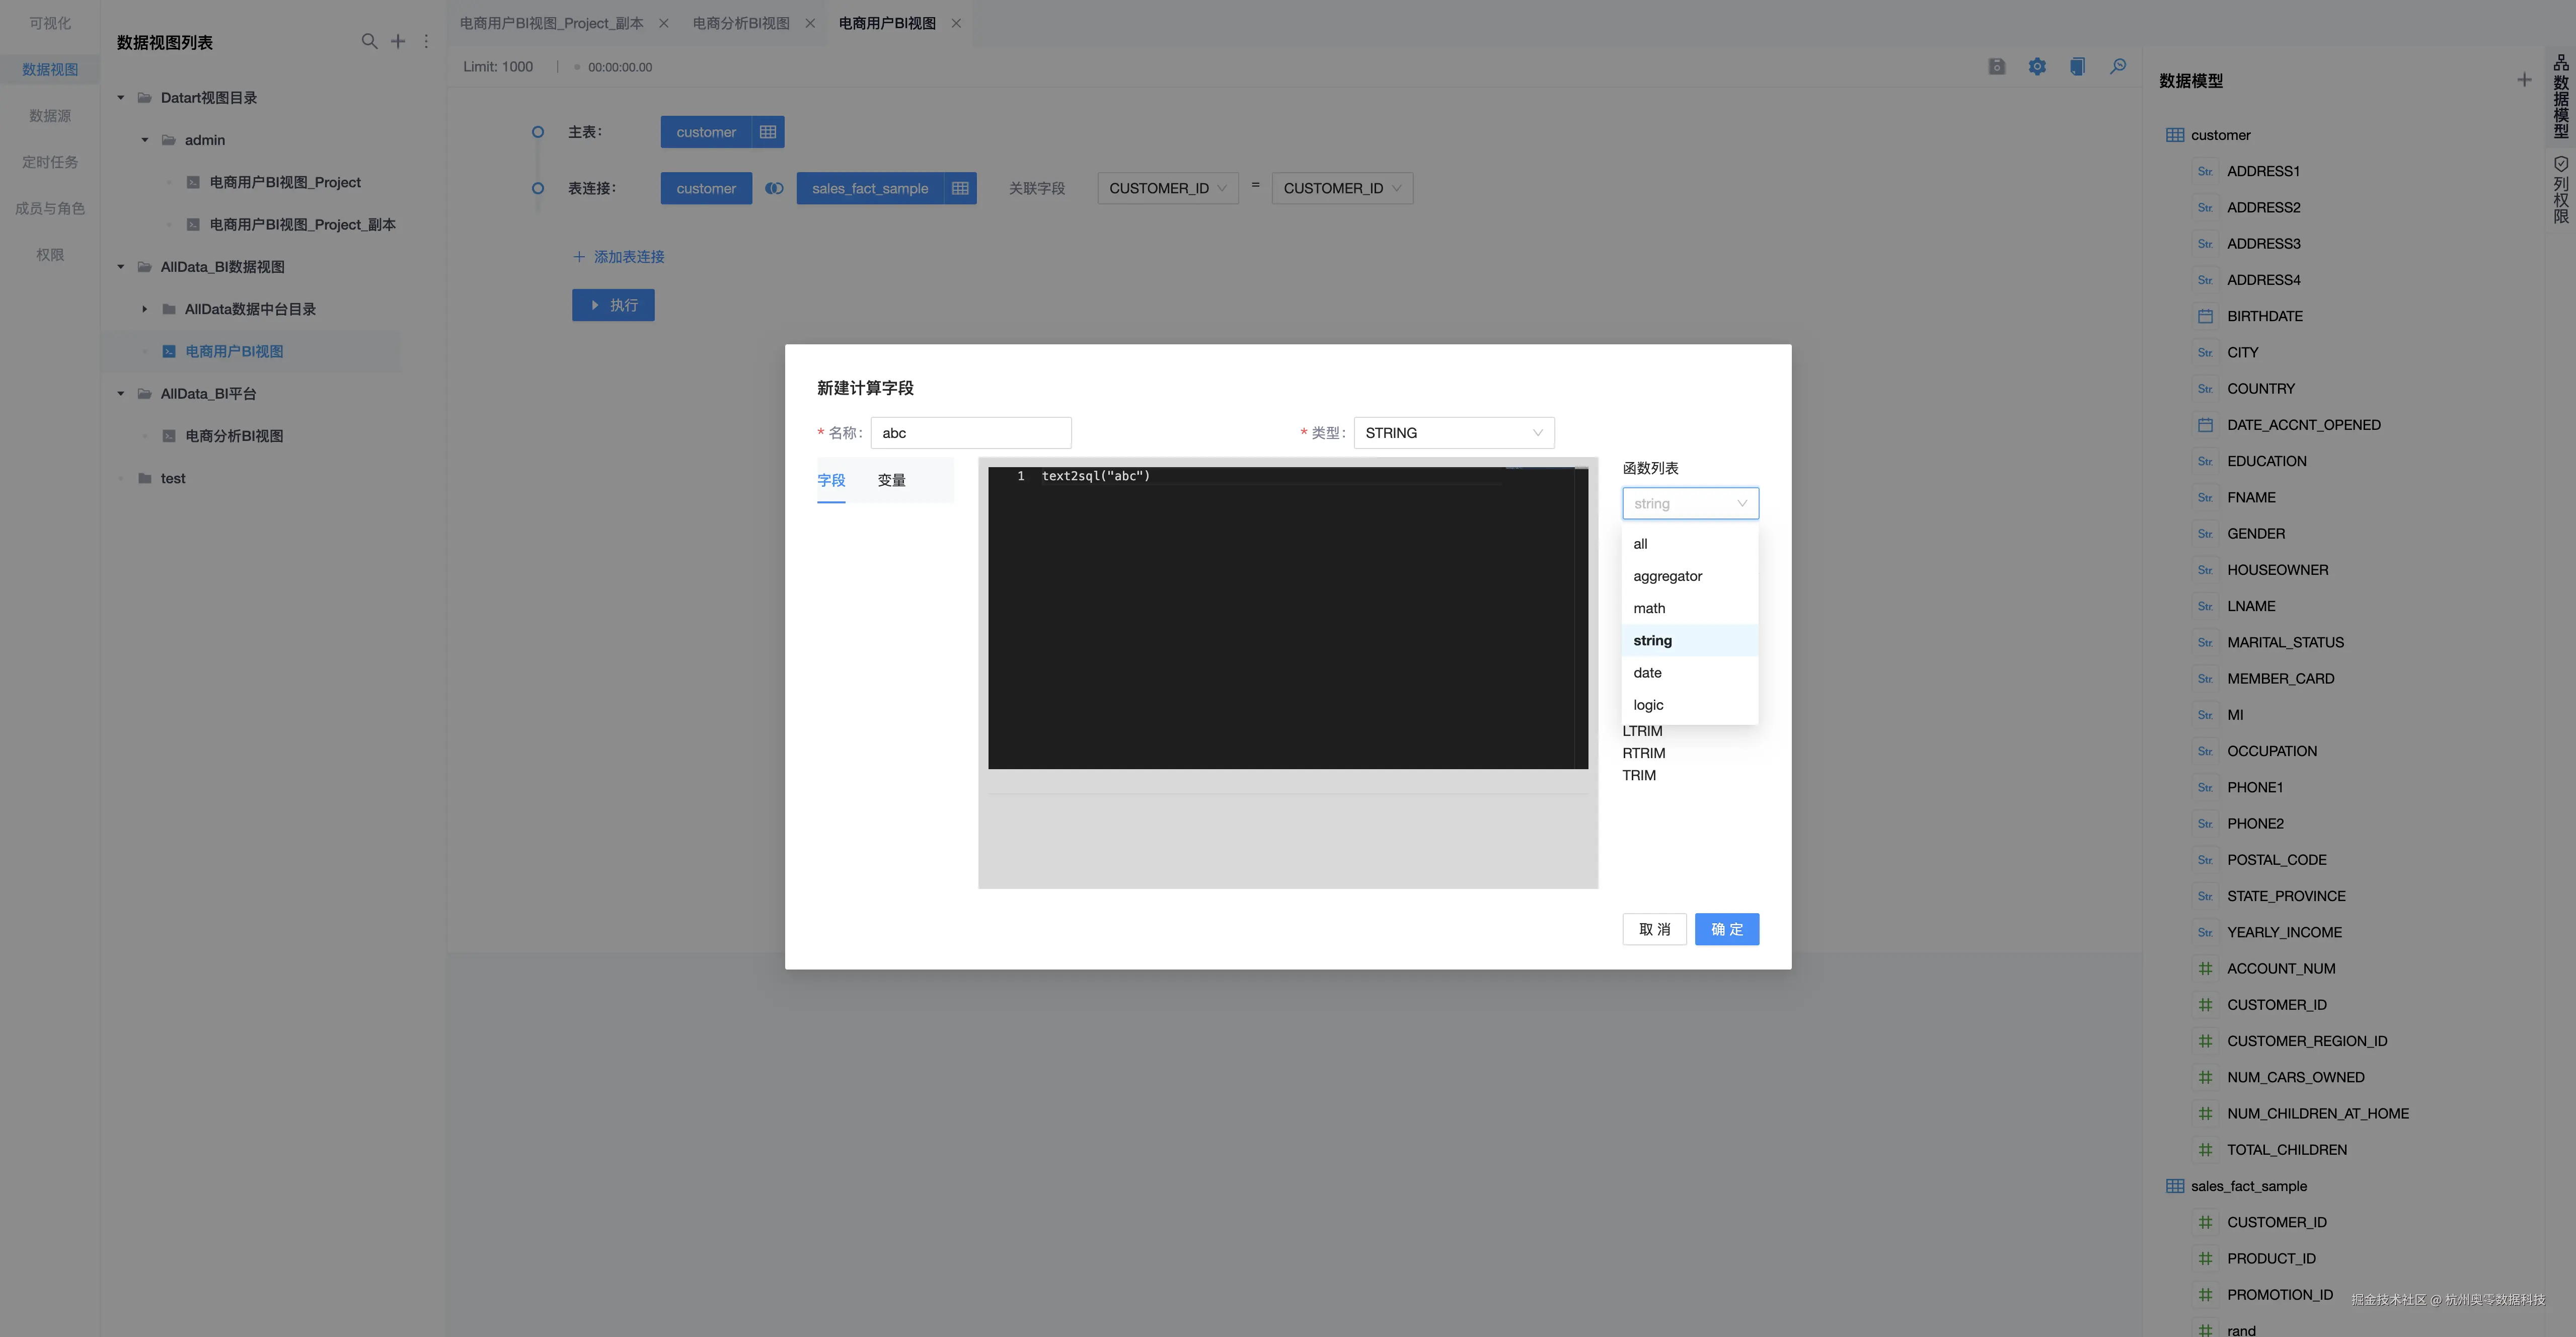Choose aggregator function category option
The width and height of the screenshot is (2576, 1337).
1667,576
